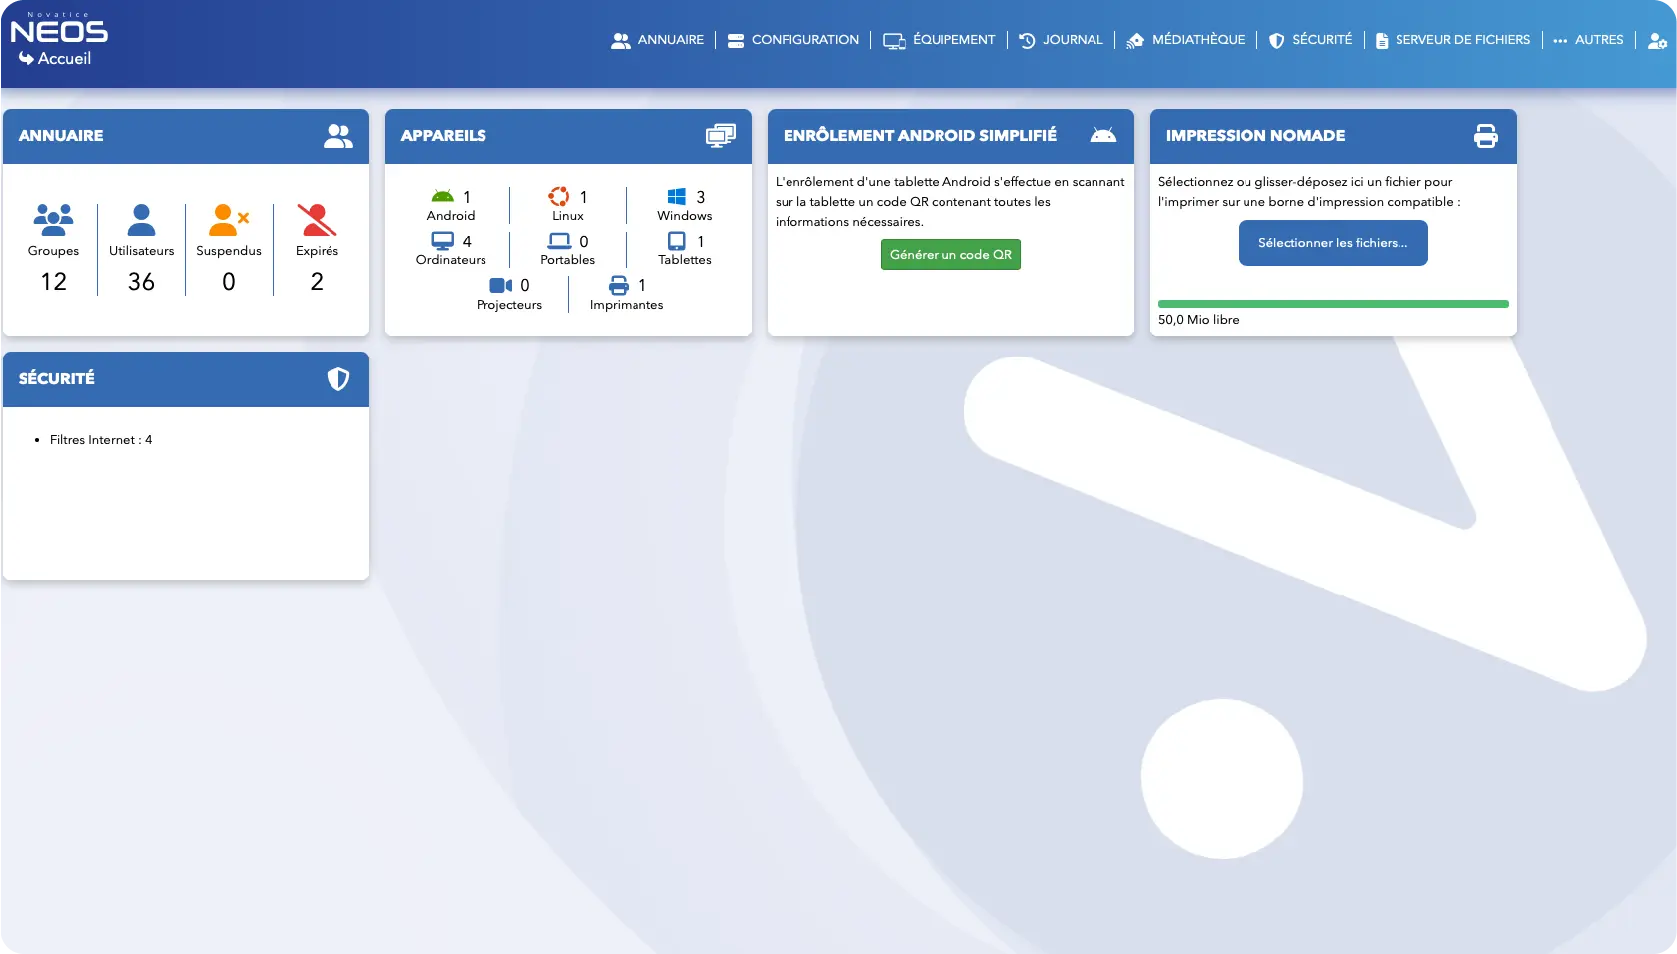Click the Sélectionner les fichiers button
Viewport: 1677px width, 954px height.
click(x=1332, y=242)
